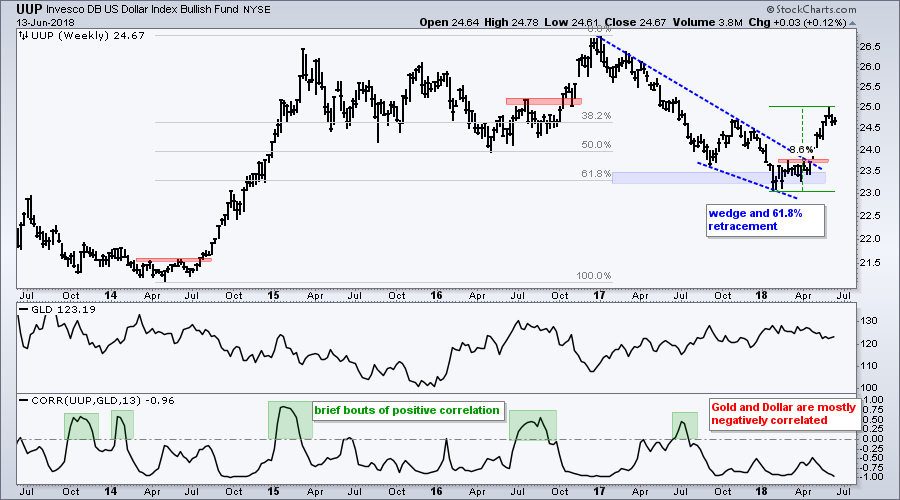
Task: Open the StockCharts.com copyright link
Action: pos(811,9)
